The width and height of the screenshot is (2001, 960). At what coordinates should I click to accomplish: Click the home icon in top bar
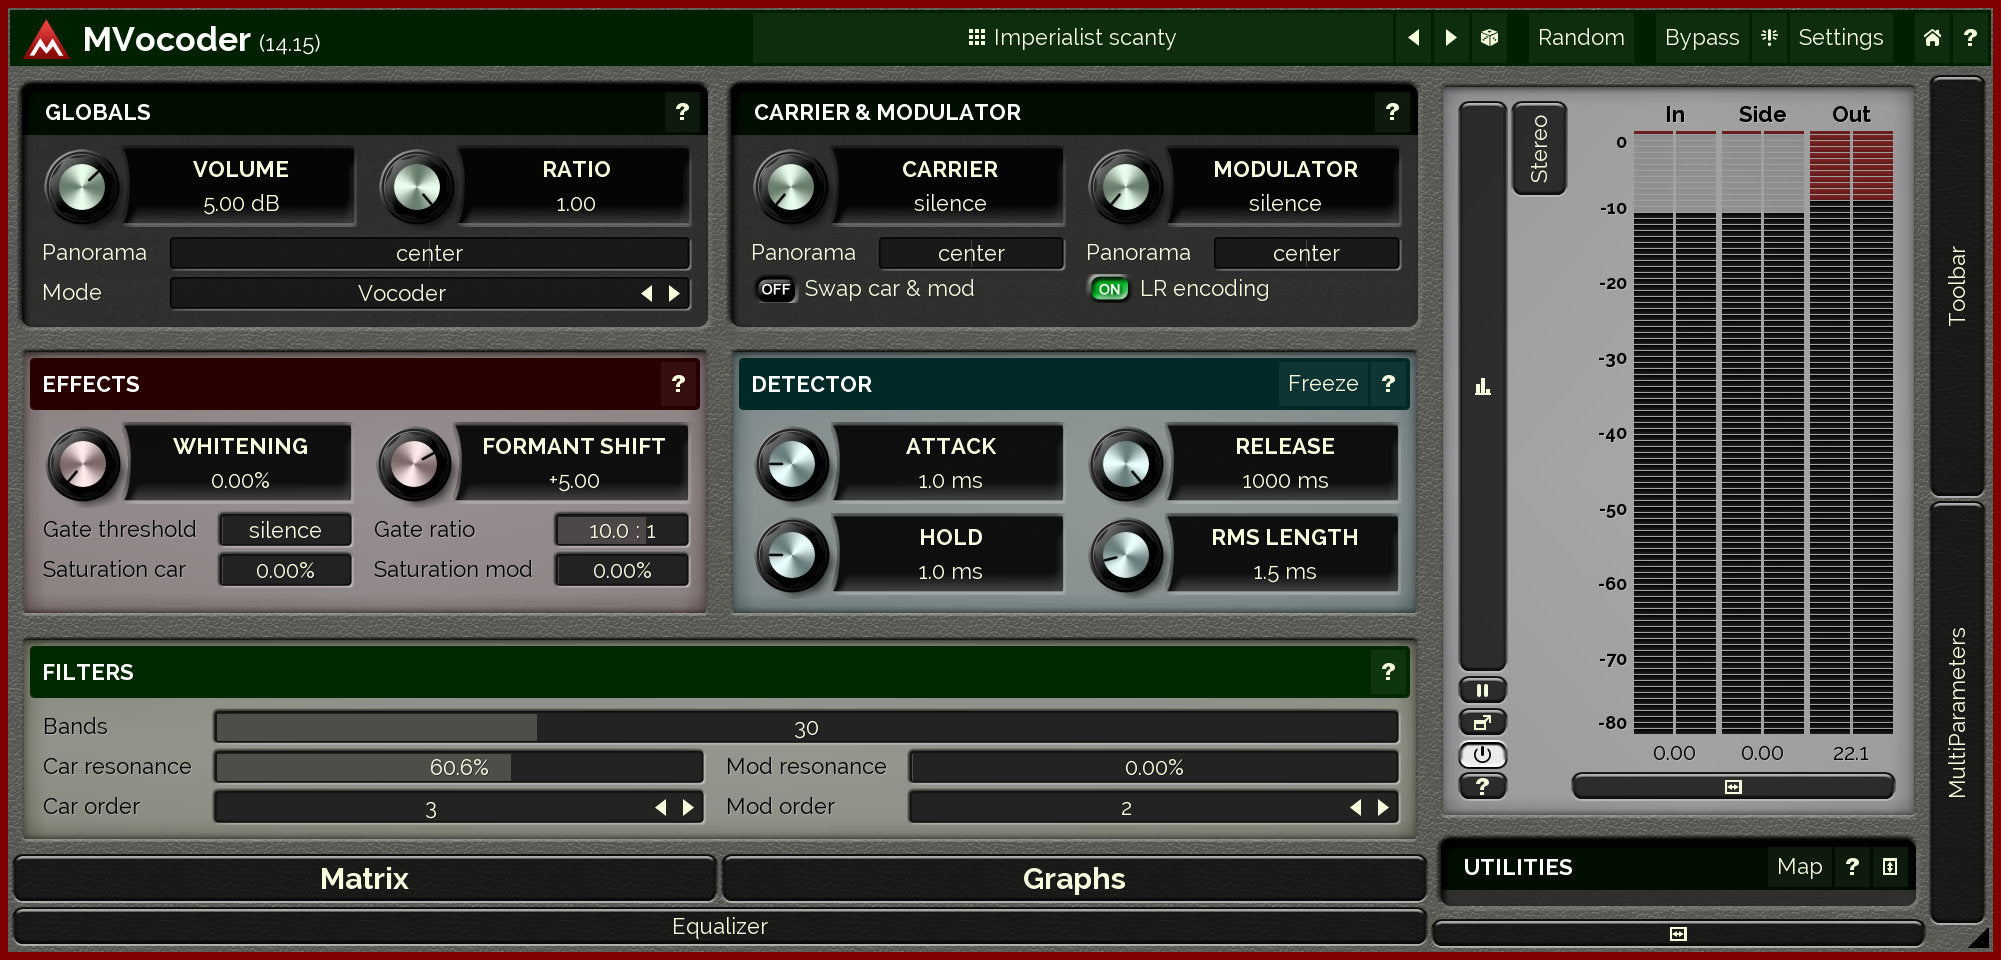[1931, 38]
